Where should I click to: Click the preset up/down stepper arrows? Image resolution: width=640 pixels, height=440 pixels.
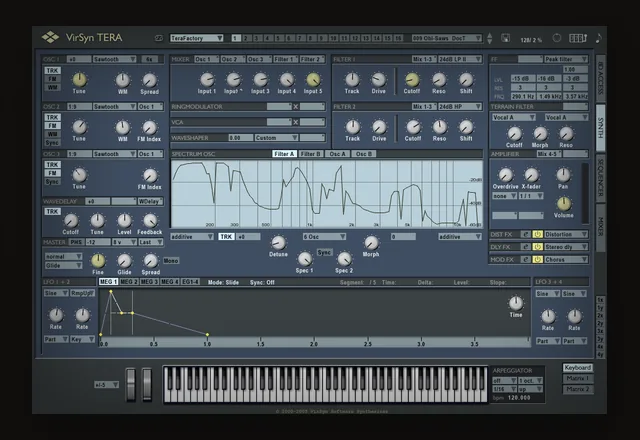489,38
